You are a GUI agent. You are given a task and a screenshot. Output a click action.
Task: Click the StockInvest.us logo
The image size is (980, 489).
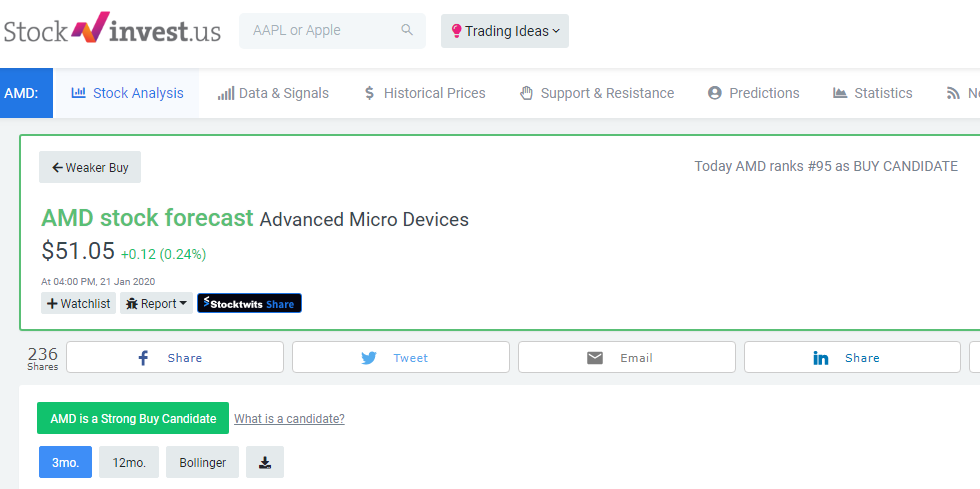(112, 30)
